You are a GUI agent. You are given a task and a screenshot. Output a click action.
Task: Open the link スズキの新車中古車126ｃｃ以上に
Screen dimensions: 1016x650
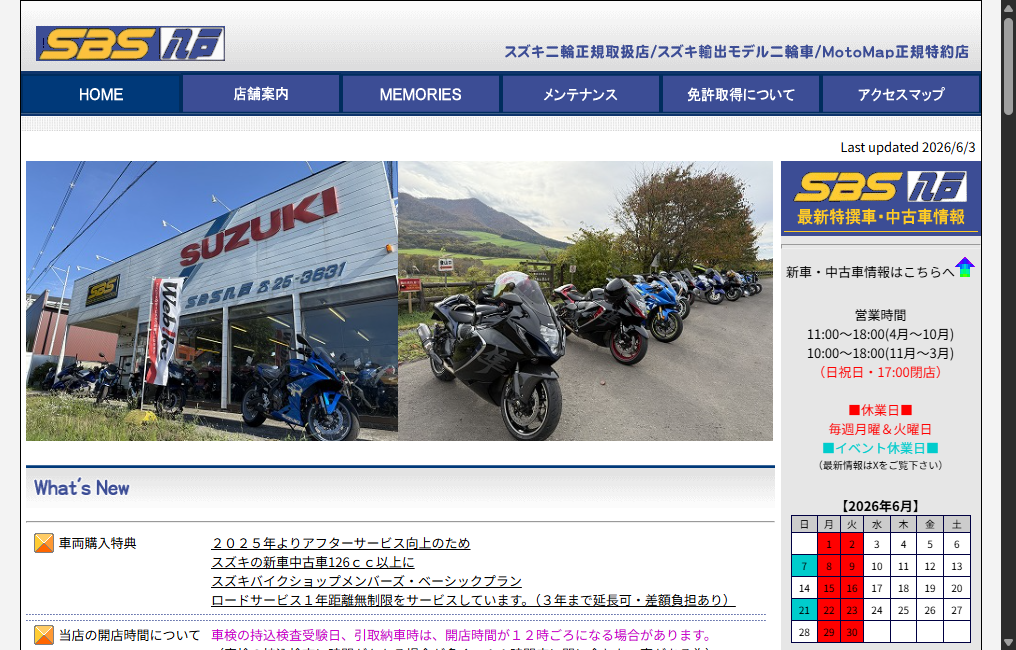313,562
